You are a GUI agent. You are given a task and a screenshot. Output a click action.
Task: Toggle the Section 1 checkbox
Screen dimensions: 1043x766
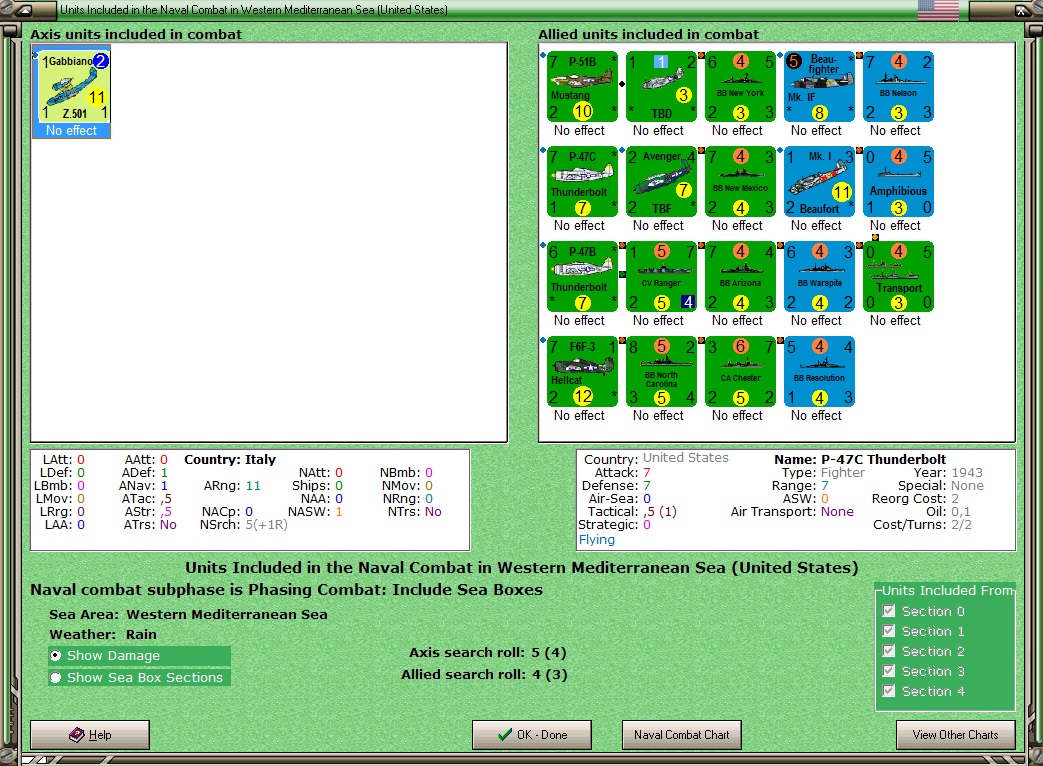[889, 631]
